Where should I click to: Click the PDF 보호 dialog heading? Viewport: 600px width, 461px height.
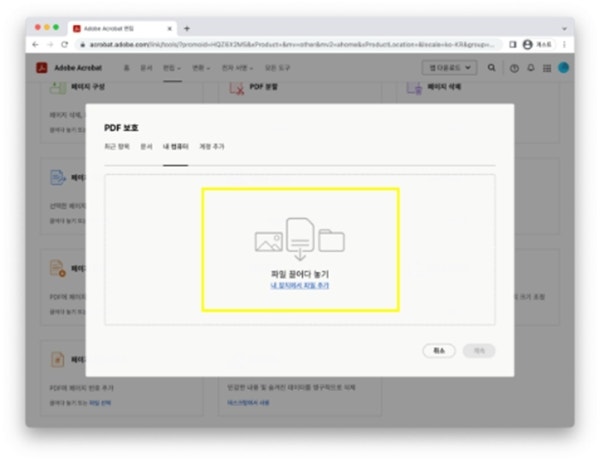121,128
